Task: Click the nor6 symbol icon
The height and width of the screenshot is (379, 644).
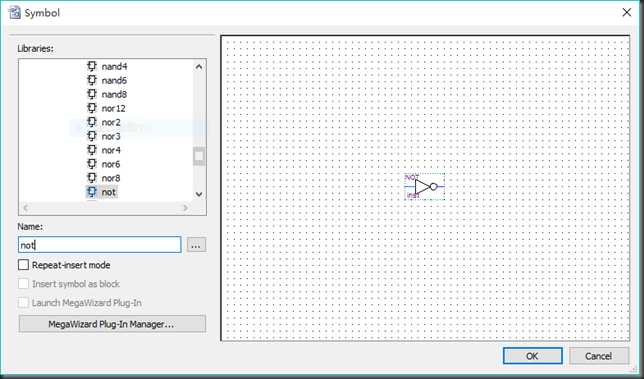Action: tap(92, 164)
